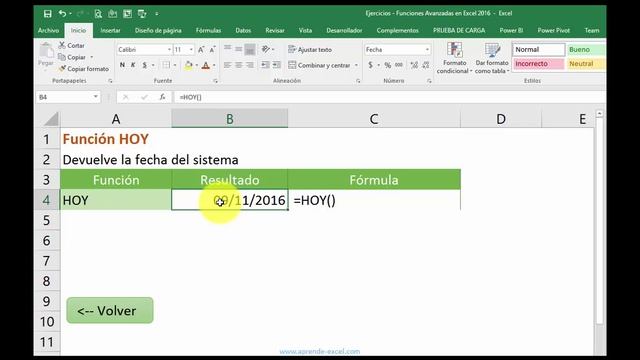Switch to the Diseño de página tab
The width and height of the screenshot is (640, 360).
click(x=158, y=30)
